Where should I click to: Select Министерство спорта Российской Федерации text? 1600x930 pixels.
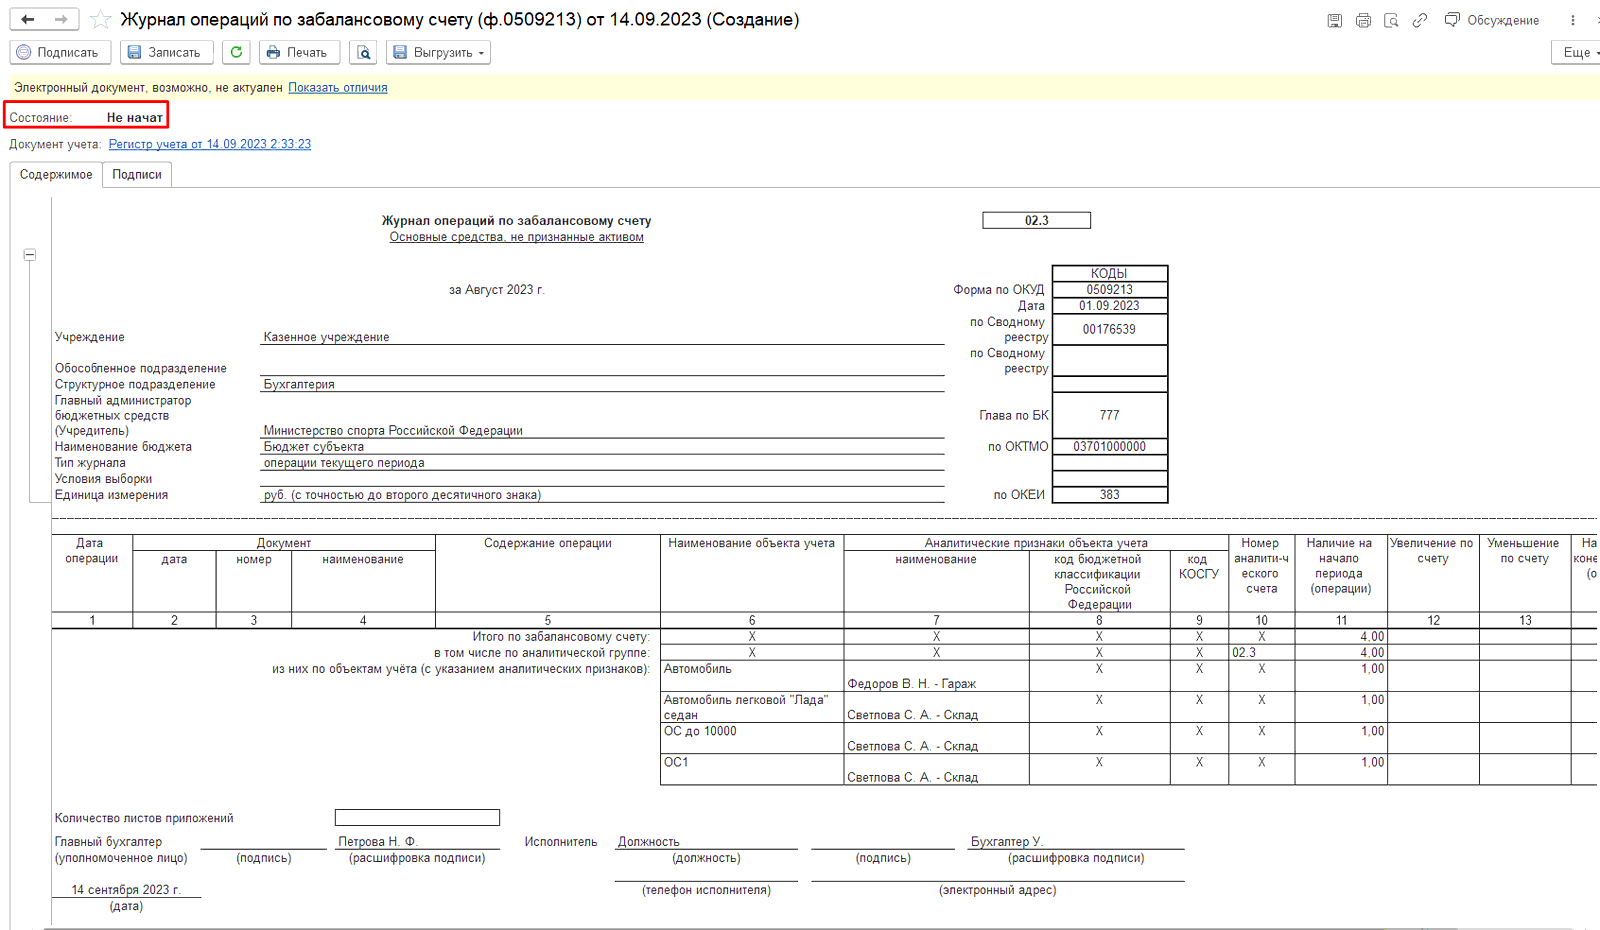tap(393, 430)
